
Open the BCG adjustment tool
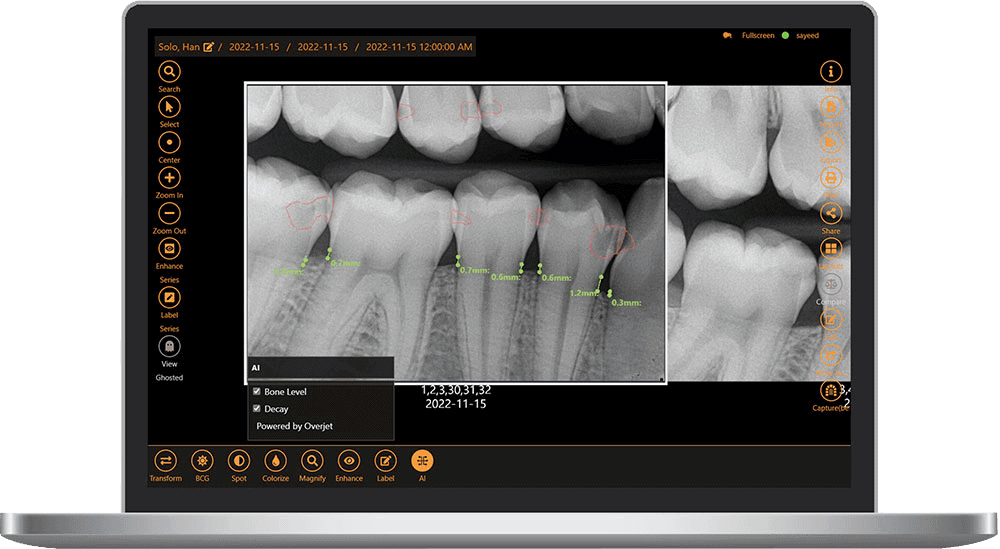click(202, 460)
